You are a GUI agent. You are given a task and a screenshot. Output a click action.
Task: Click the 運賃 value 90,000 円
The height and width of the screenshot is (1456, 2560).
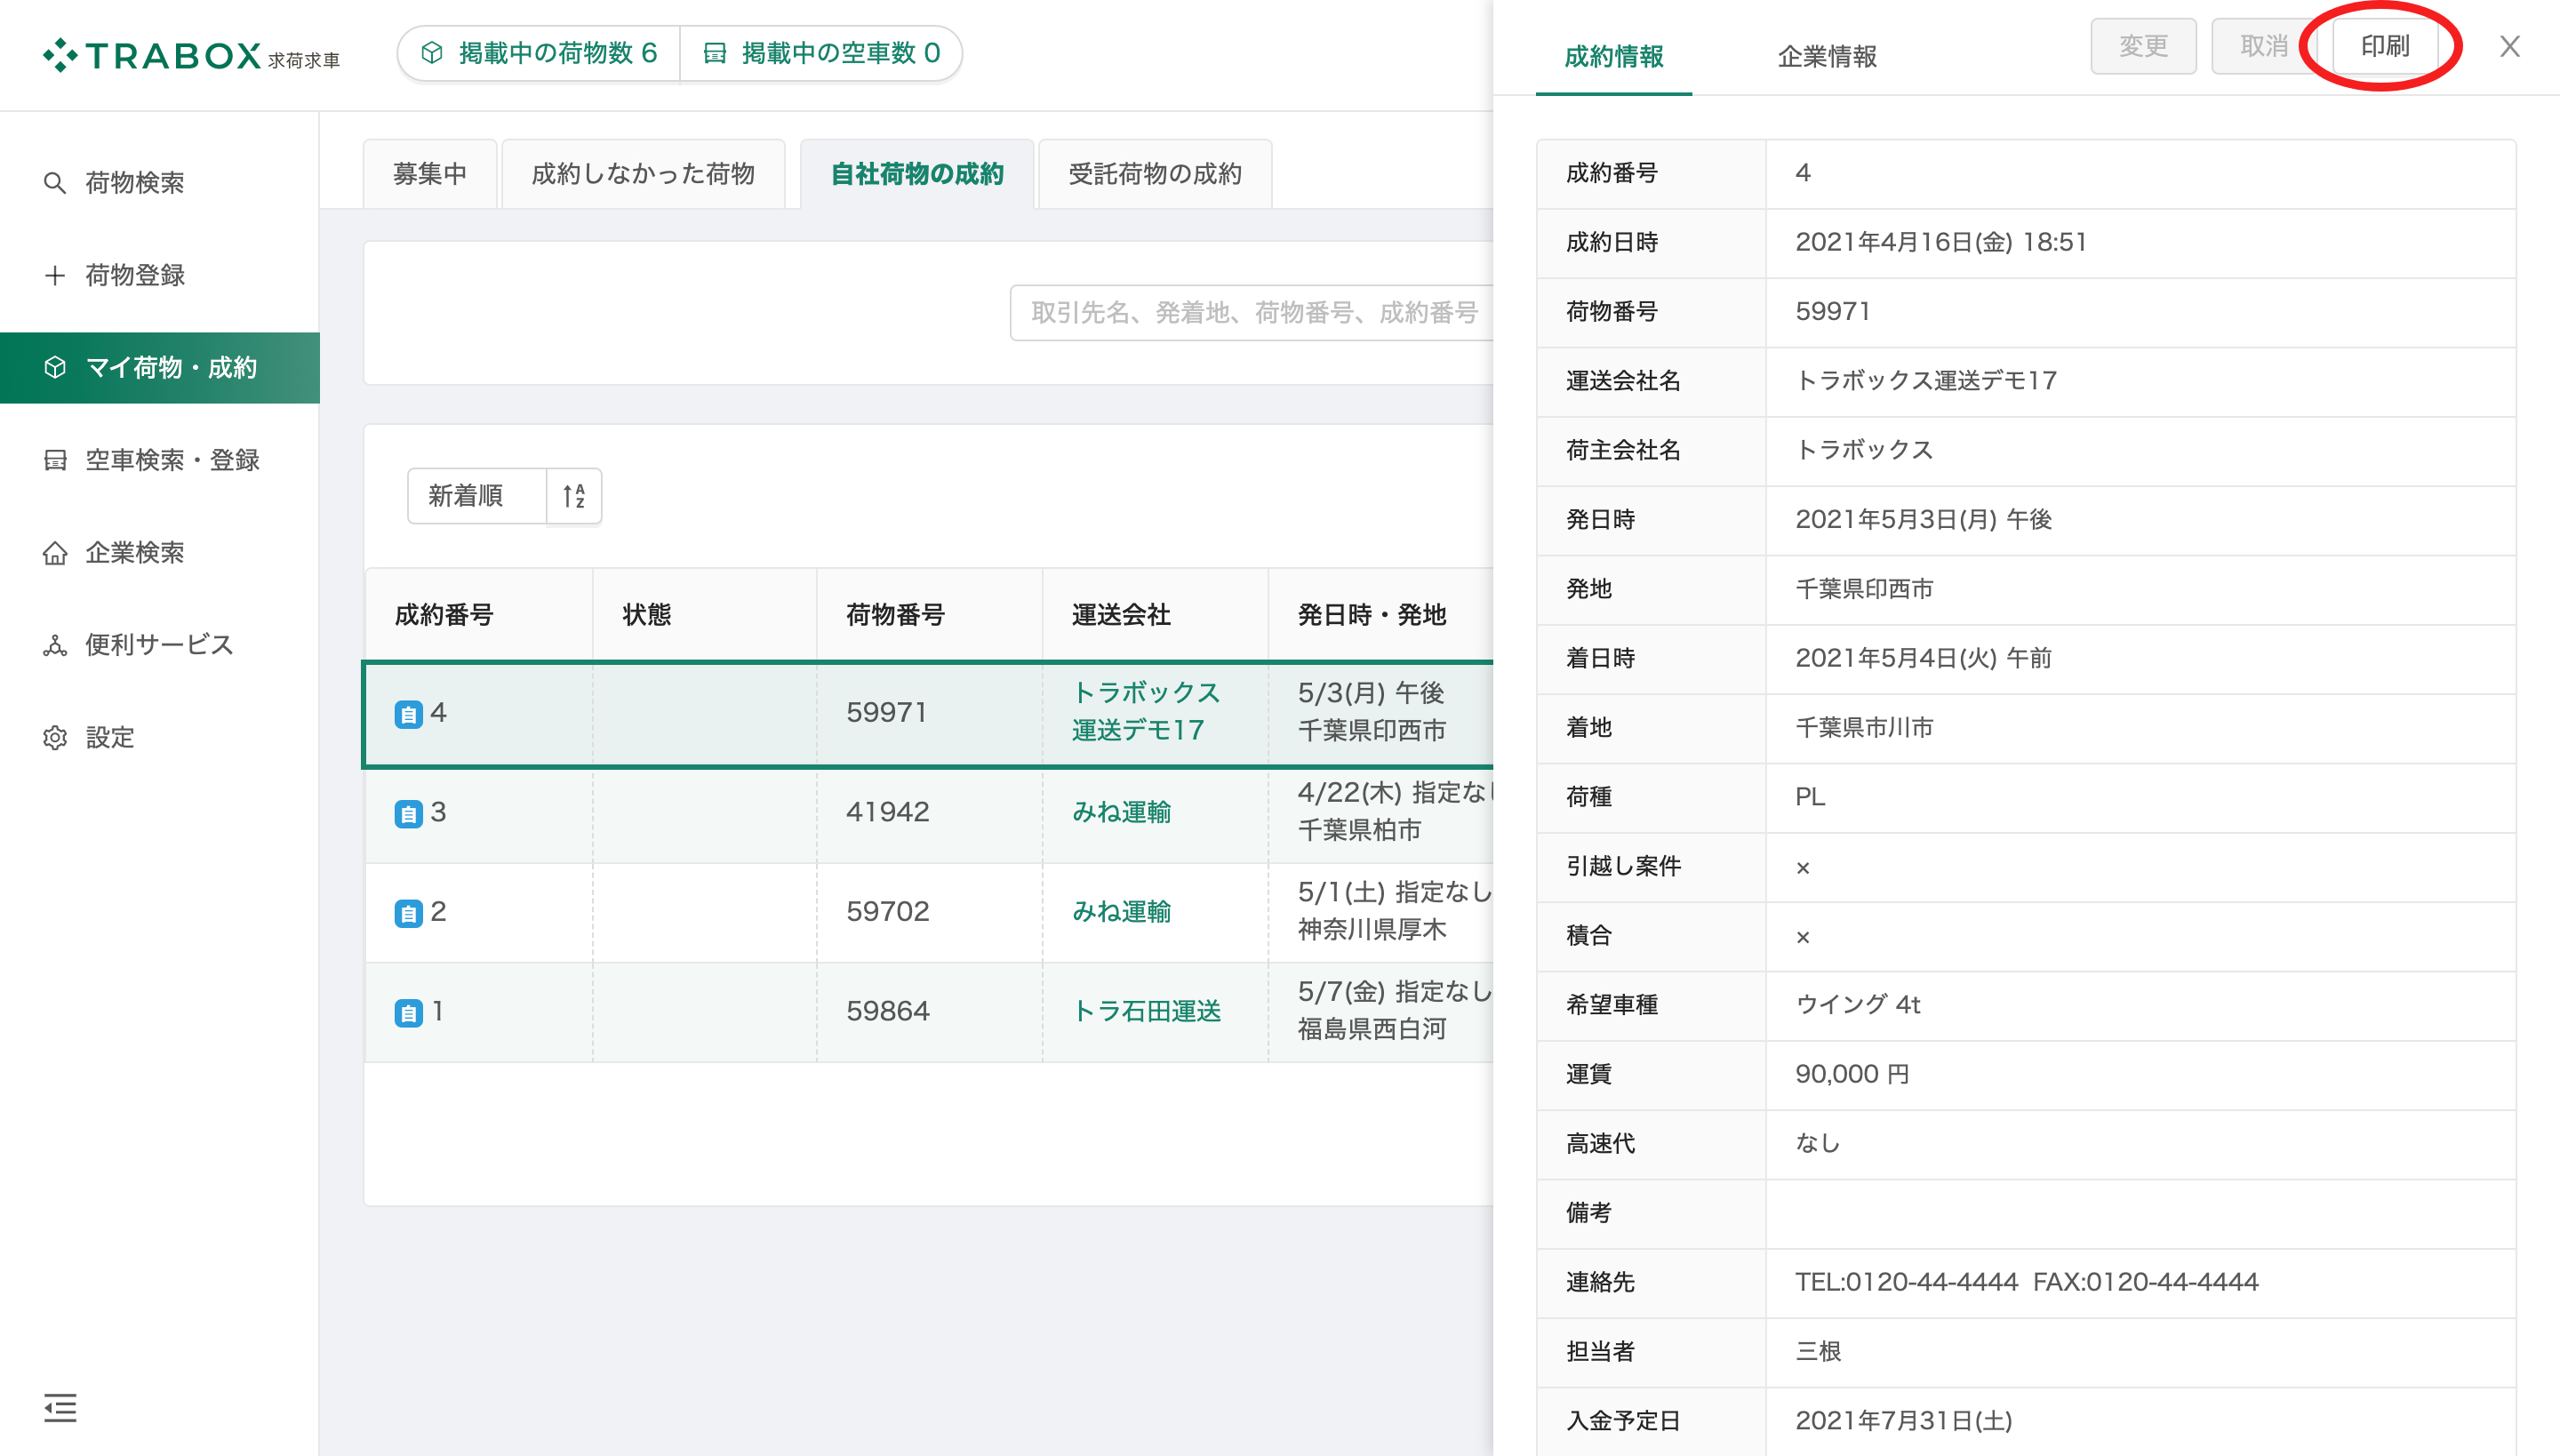[x=1852, y=1074]
